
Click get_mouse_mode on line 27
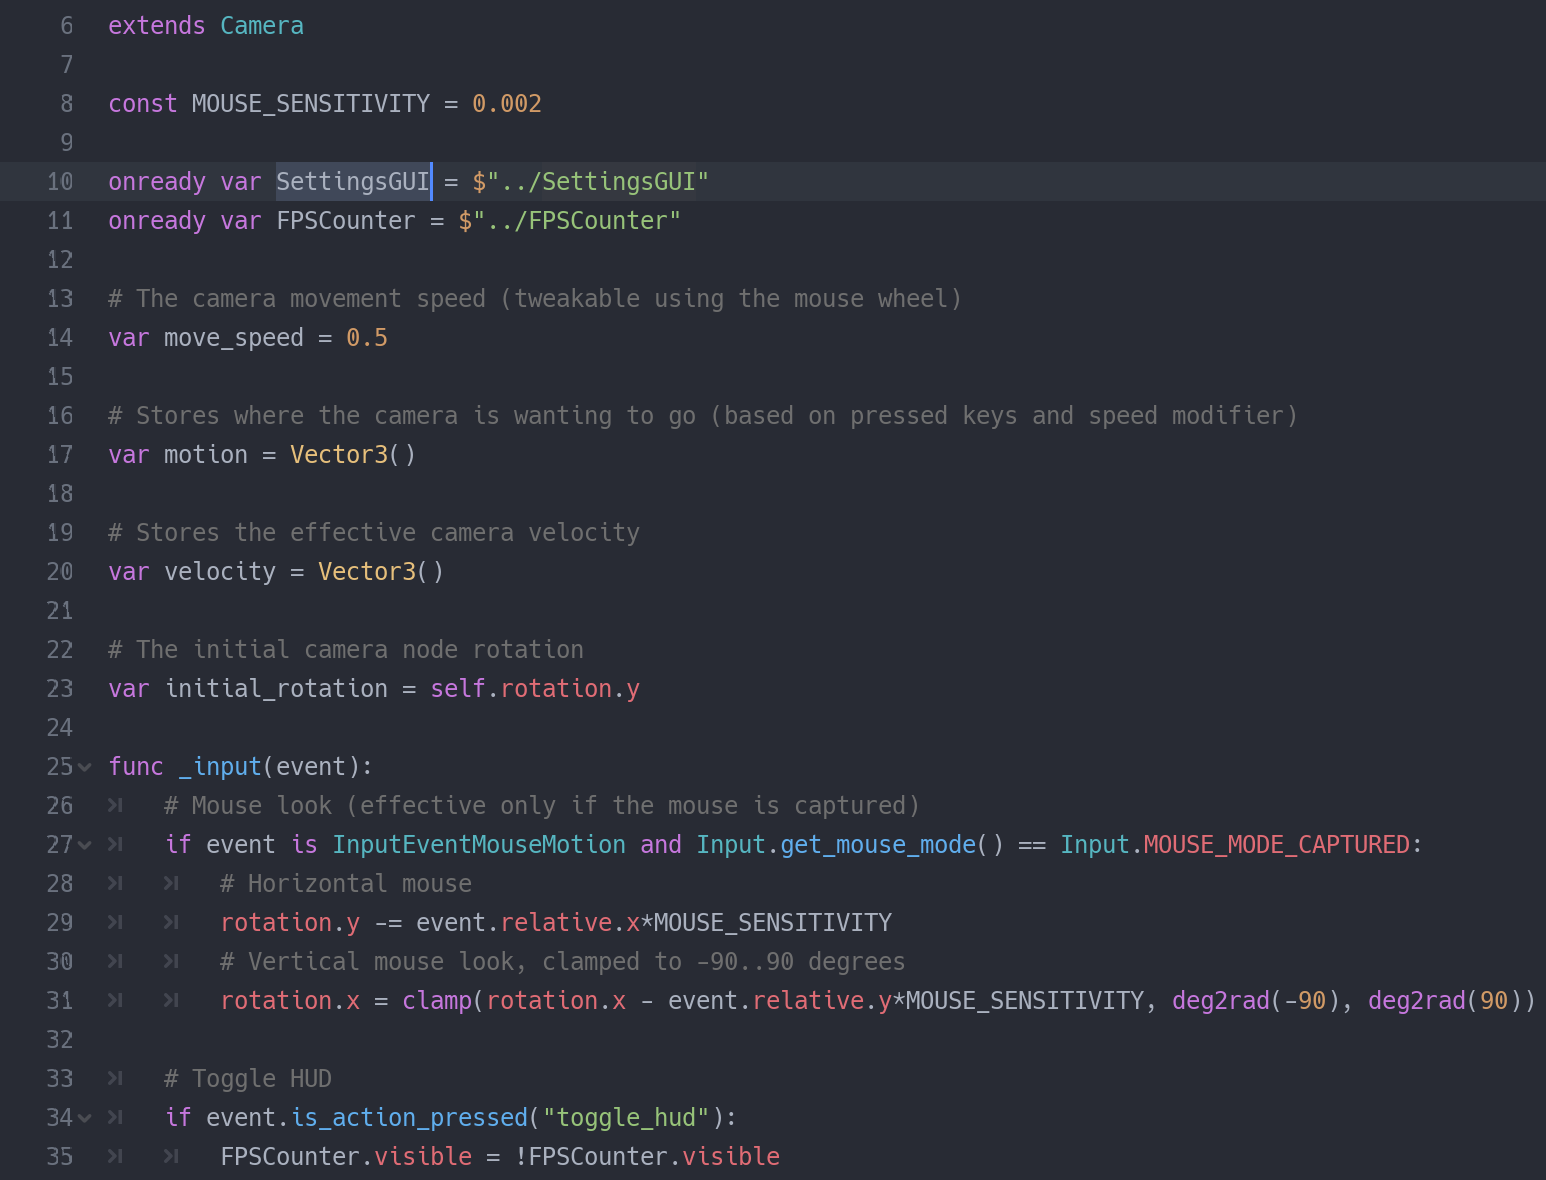coord(878,845)
